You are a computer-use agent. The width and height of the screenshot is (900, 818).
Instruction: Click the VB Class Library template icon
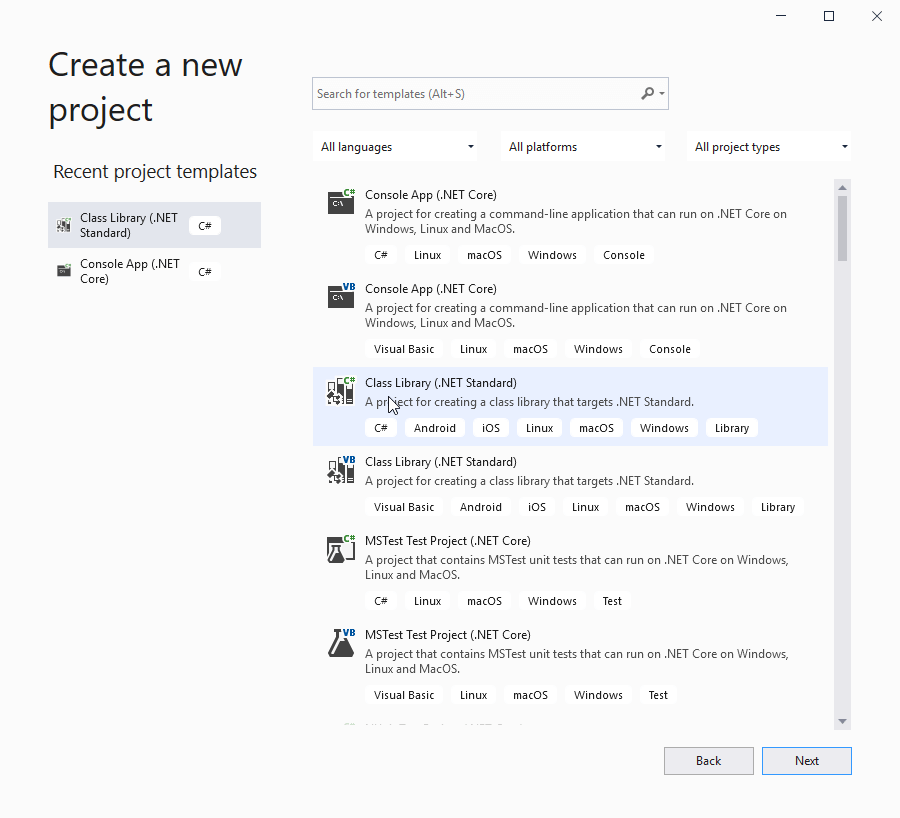point(341,470)
